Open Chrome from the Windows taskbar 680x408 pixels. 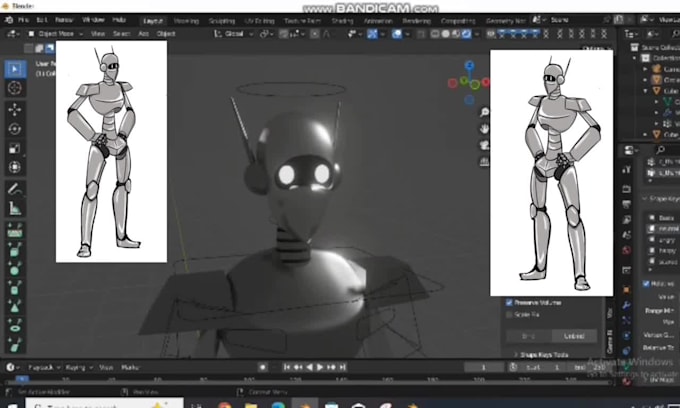point(224,404)
